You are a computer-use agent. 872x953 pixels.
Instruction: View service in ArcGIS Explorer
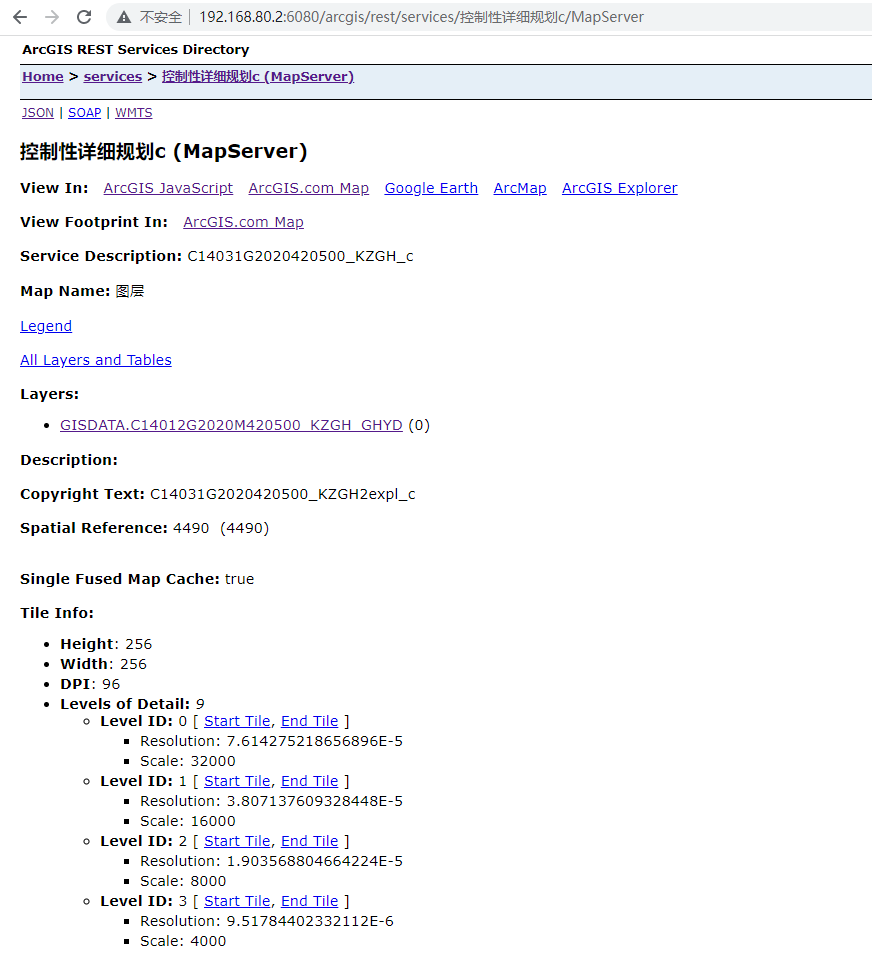[619, 188]
